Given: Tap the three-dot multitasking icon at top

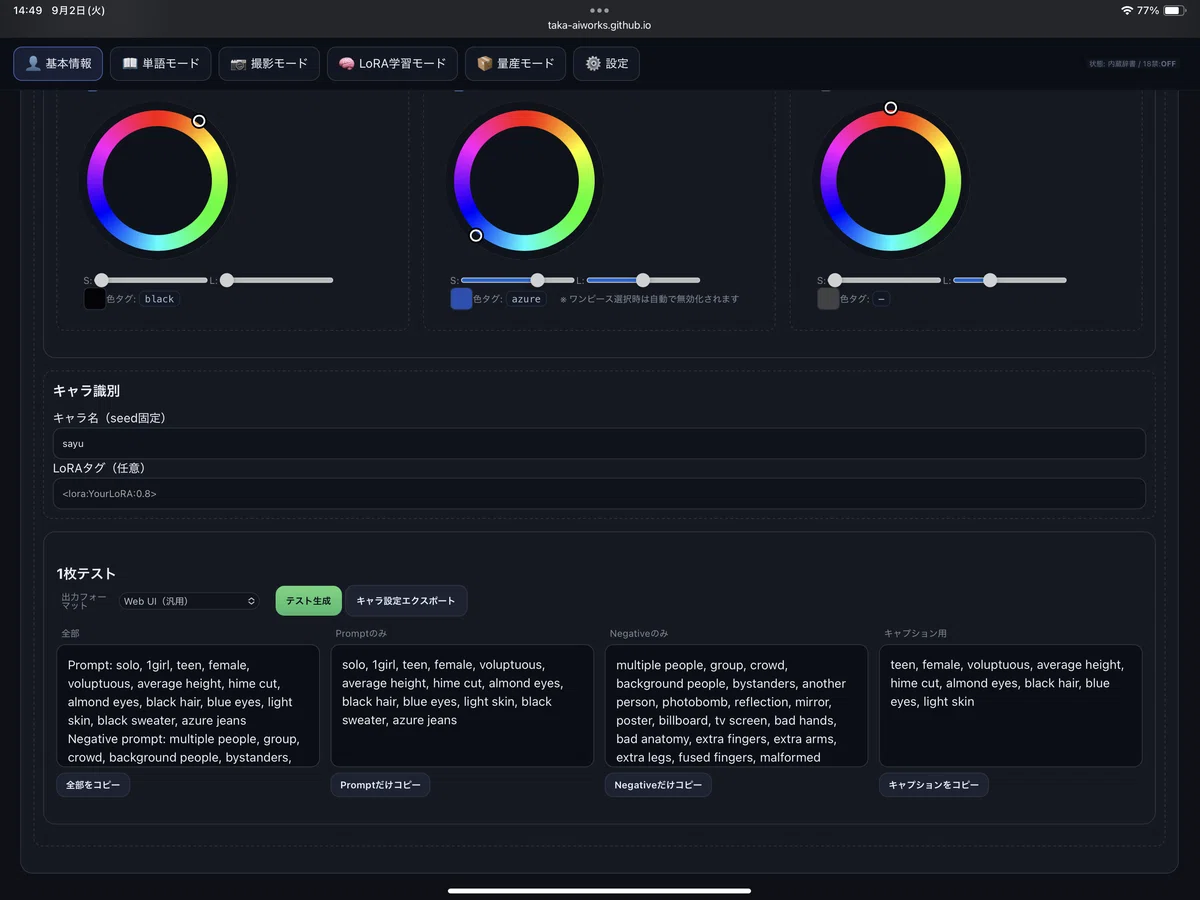Looking at the screenshot, I should pyautogui.click(x=600, y=10).
